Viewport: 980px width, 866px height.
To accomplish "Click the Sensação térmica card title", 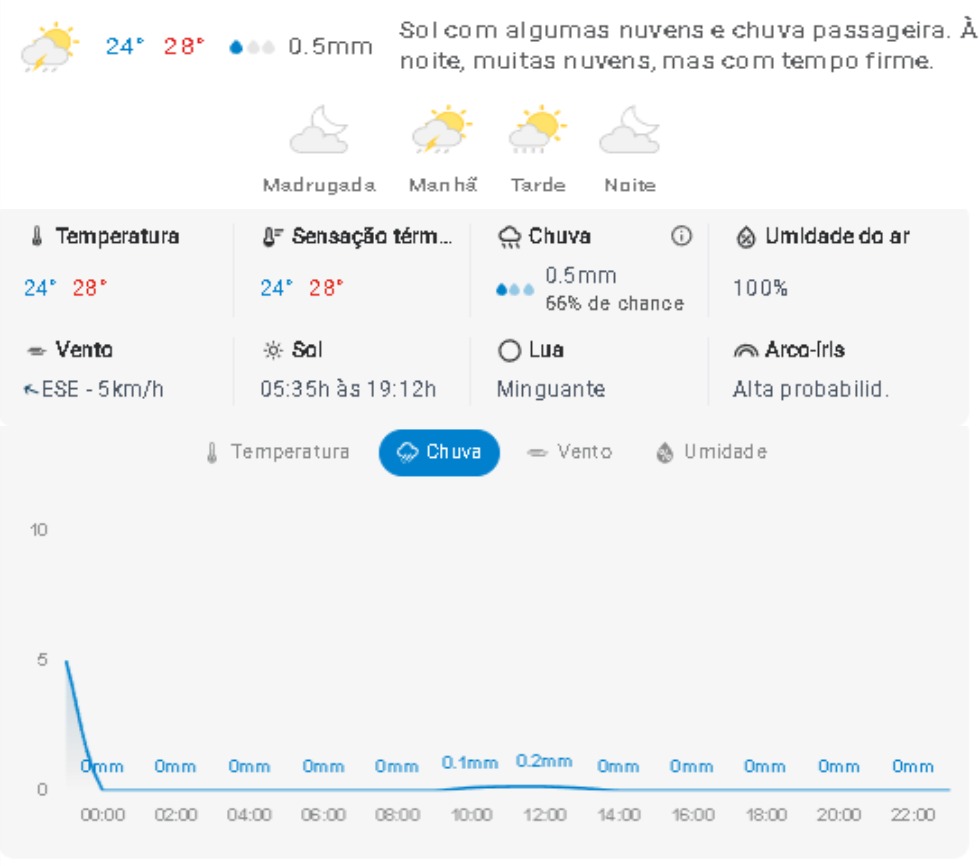I will [365, 237].
